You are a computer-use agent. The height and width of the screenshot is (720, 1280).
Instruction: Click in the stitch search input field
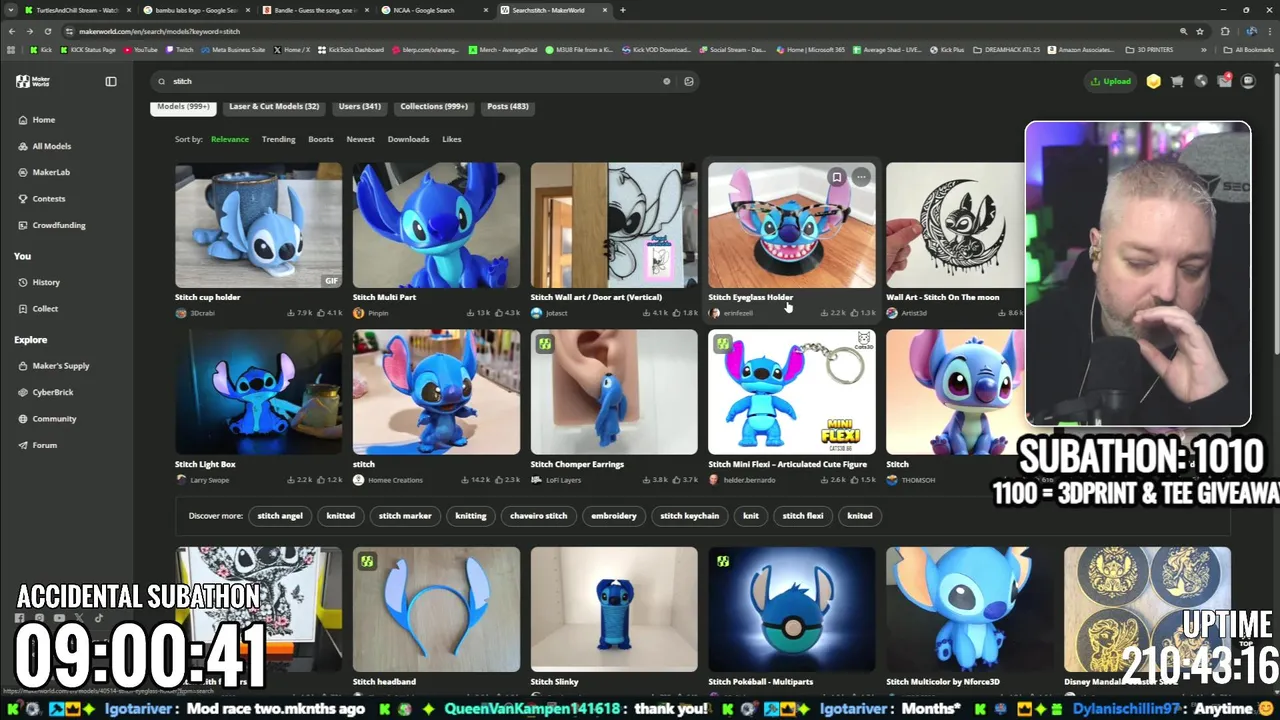pyautogui.click(x=415, y=81)
